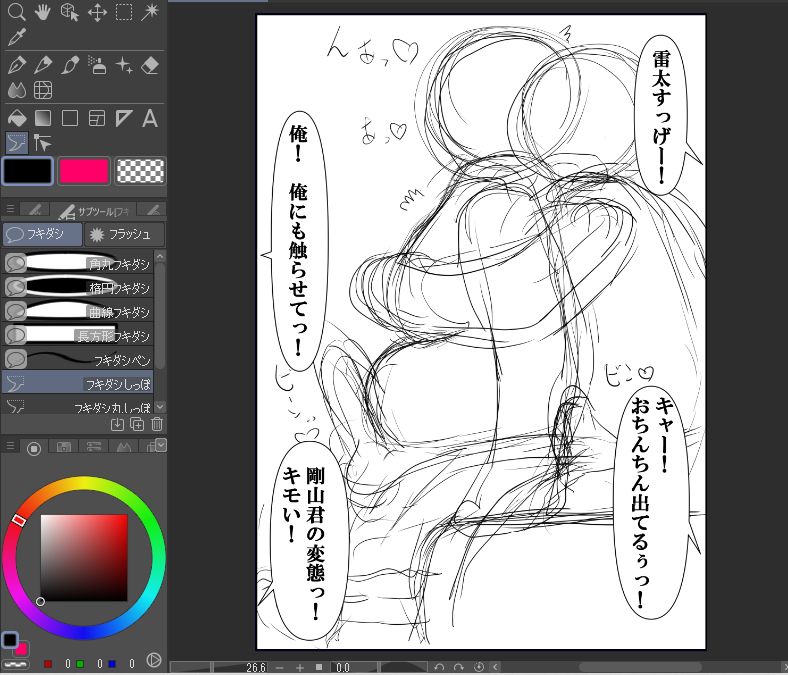
Task: Select small pink sub color box below wheel
Action: pyautogui.click(x=21, y=649)
